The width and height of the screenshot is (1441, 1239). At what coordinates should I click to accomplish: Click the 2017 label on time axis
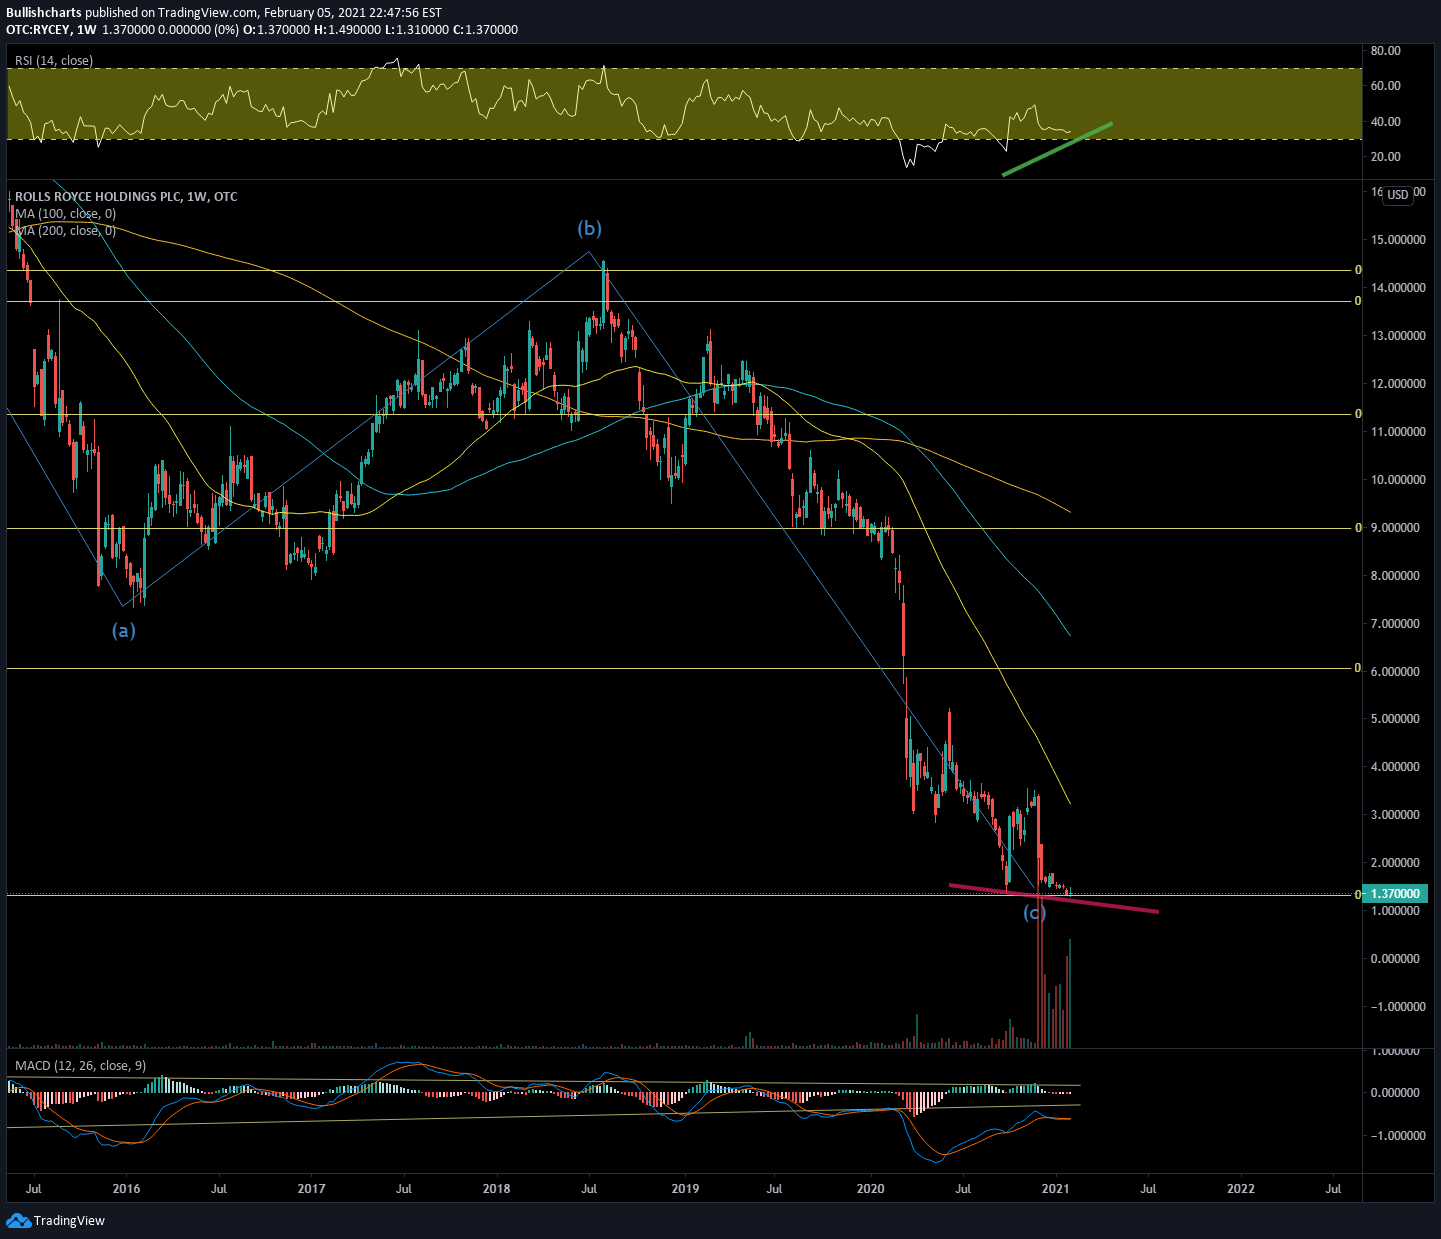pyautogui.click(x=312, y=1189)
